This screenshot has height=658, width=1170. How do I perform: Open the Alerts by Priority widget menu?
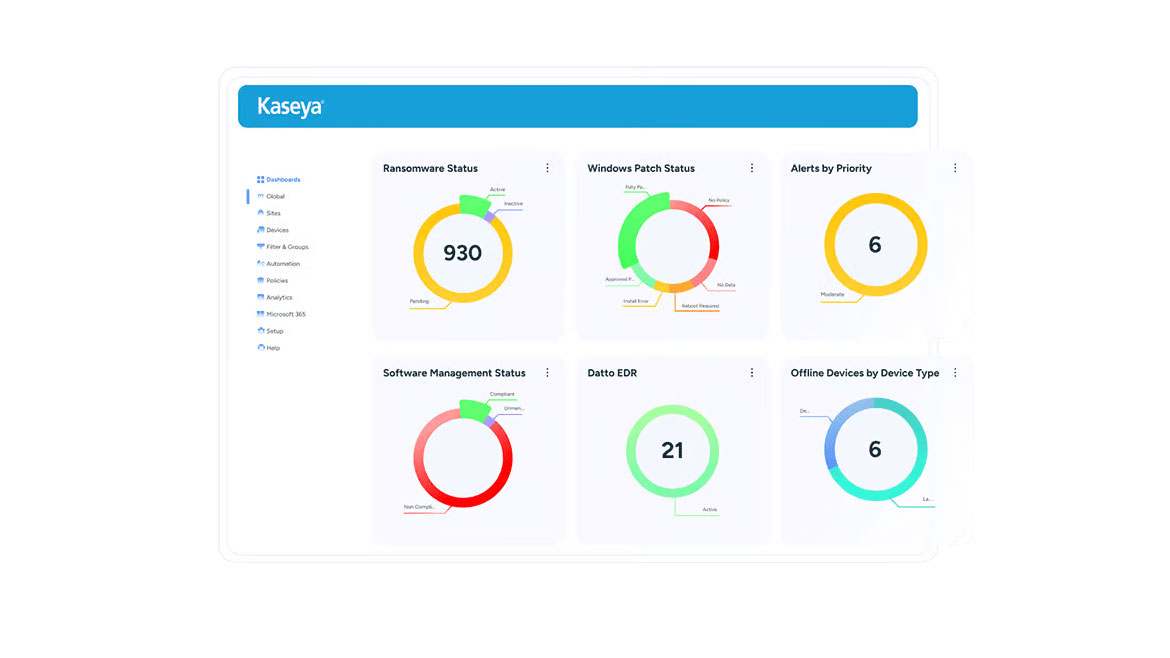pos(955,168)
